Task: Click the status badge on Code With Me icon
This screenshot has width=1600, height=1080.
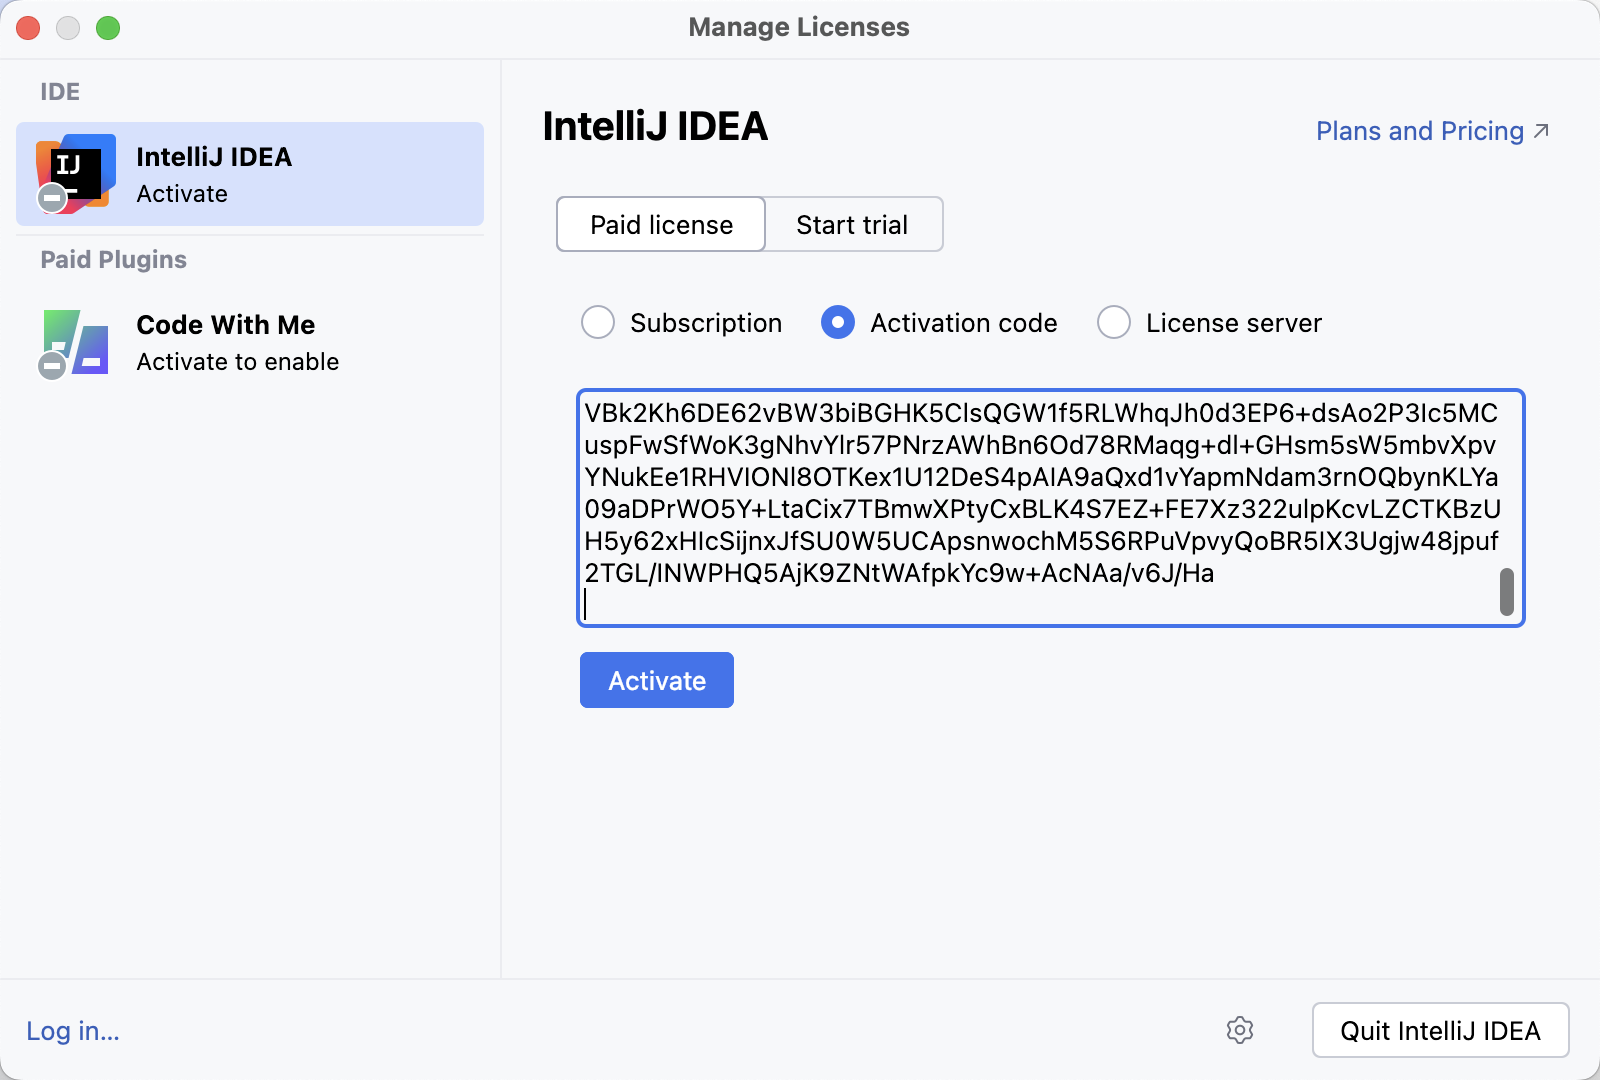Action: tap(52, 364)
